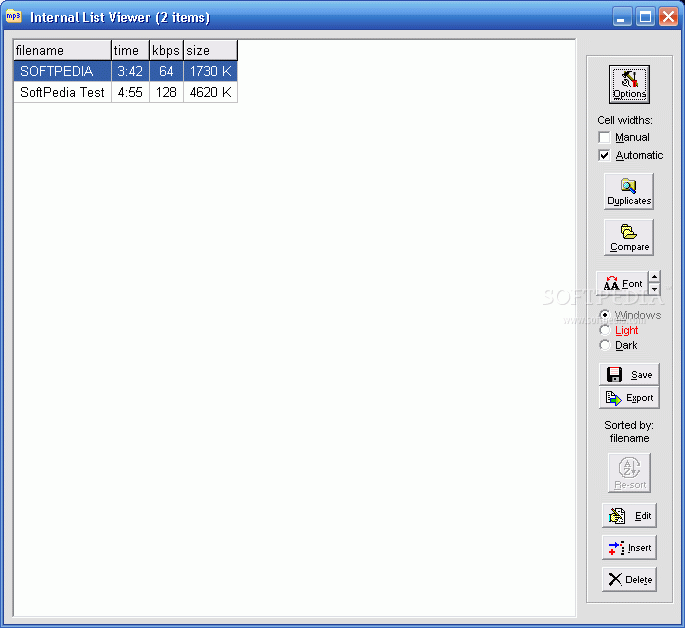Insert a new entry
The image size is (685, 628).
click(x=629, y=547)
